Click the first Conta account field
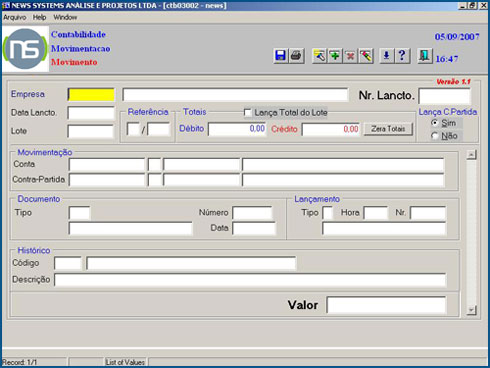The image size is (490, 368). 107,165
